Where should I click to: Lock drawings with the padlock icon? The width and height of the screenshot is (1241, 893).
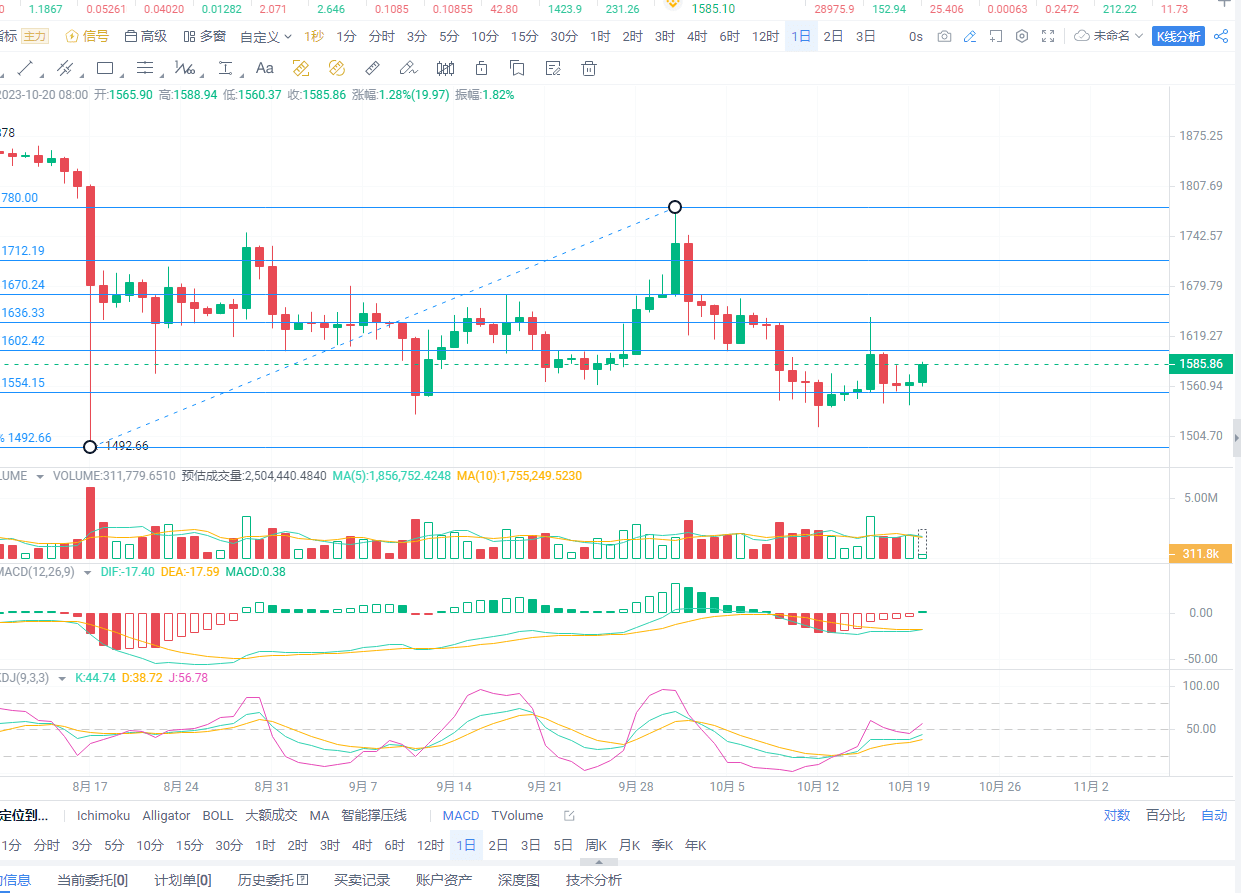[x=481, y=68]
